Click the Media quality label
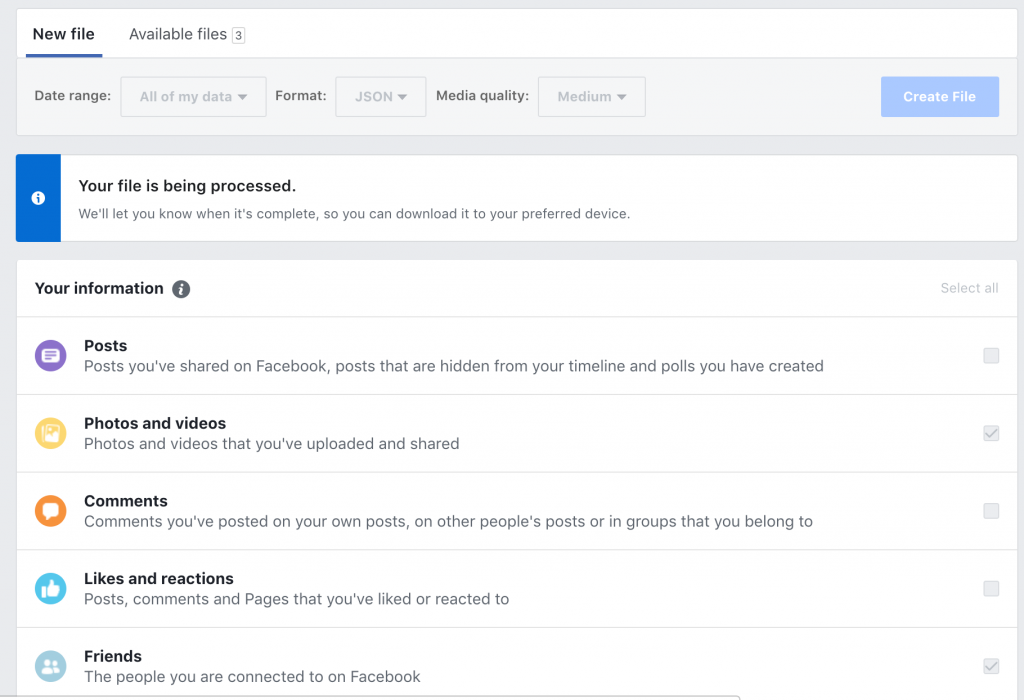 (x=483, y=95)
